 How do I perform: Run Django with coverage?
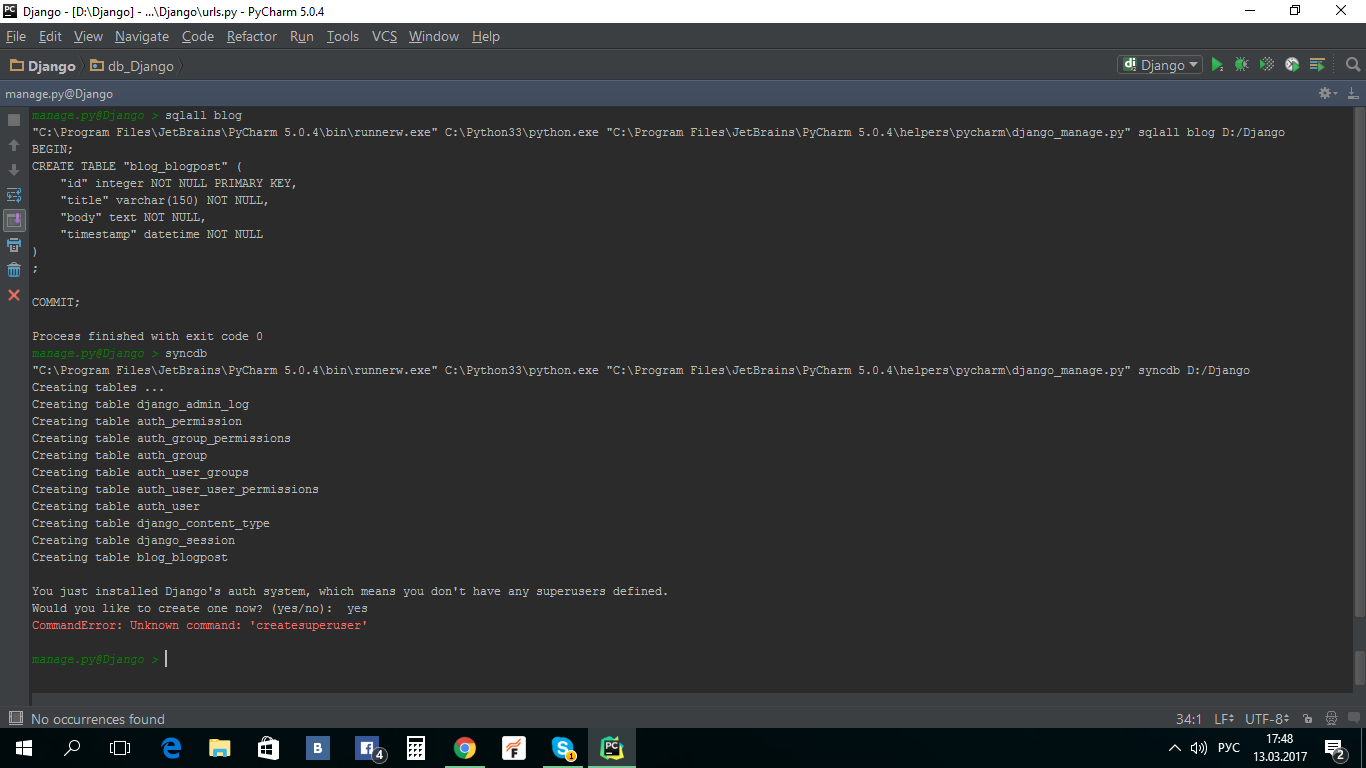click(x=1267, y=65)
